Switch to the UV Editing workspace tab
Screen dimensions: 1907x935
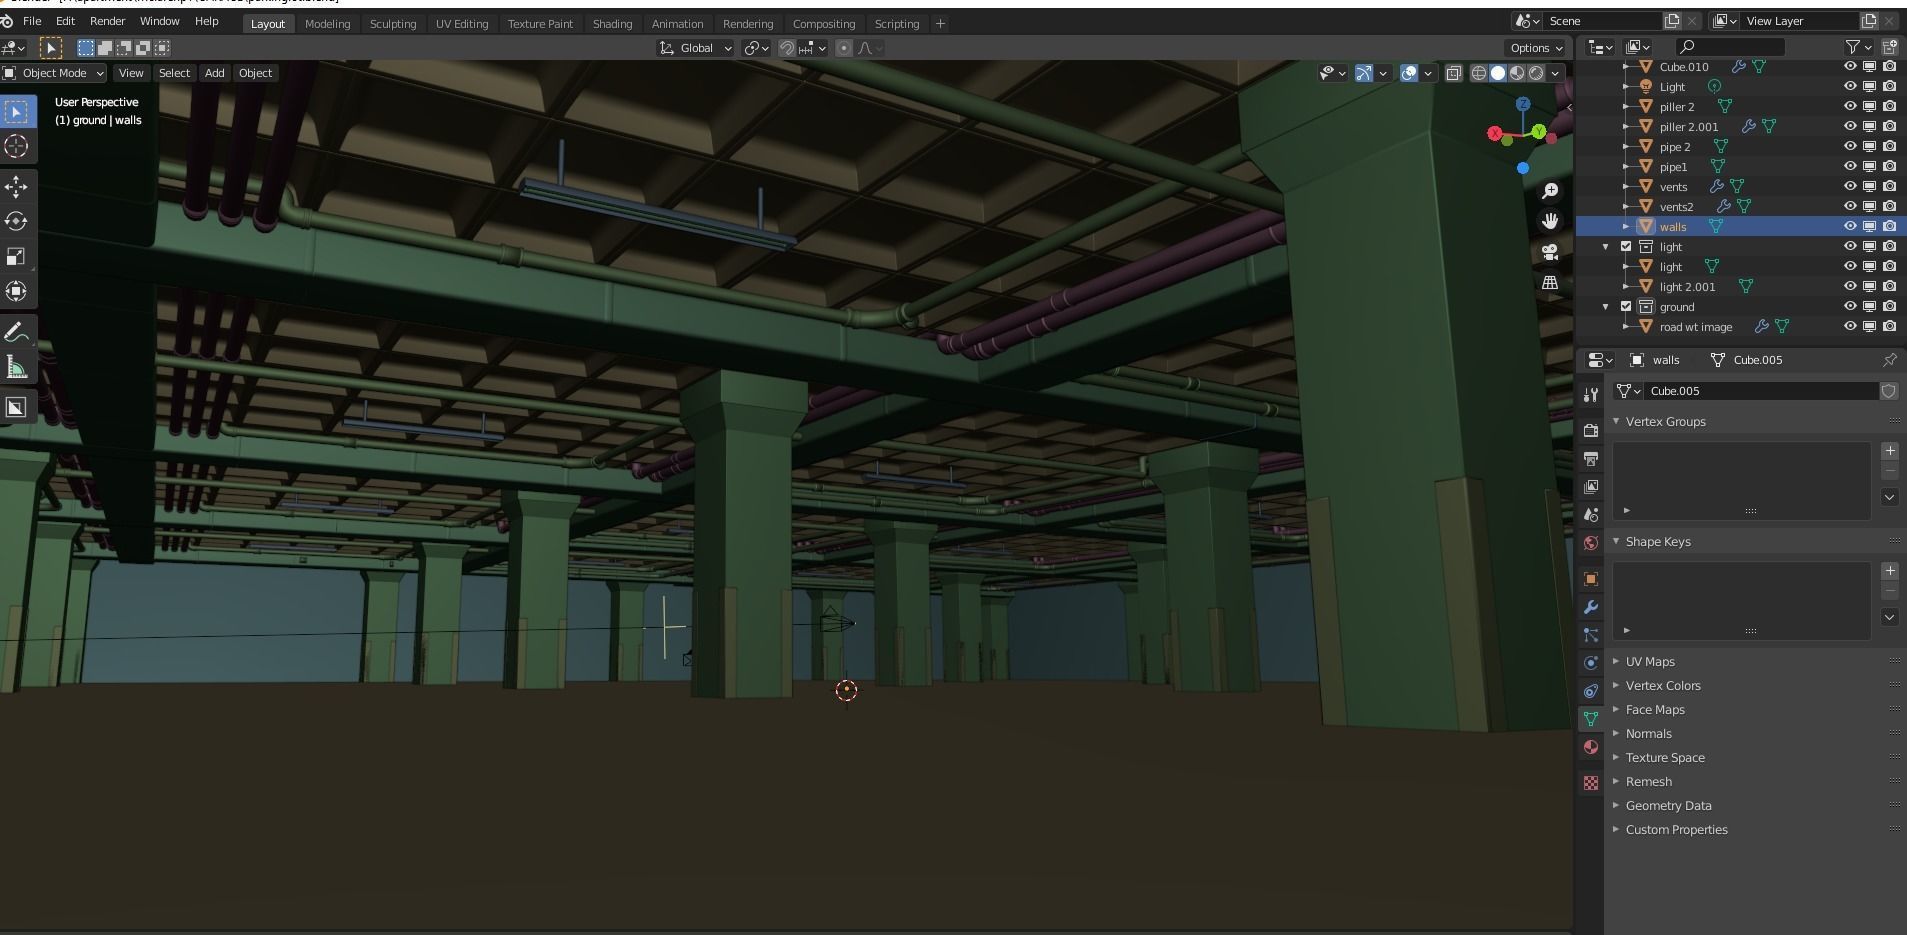tap(462, 23)
